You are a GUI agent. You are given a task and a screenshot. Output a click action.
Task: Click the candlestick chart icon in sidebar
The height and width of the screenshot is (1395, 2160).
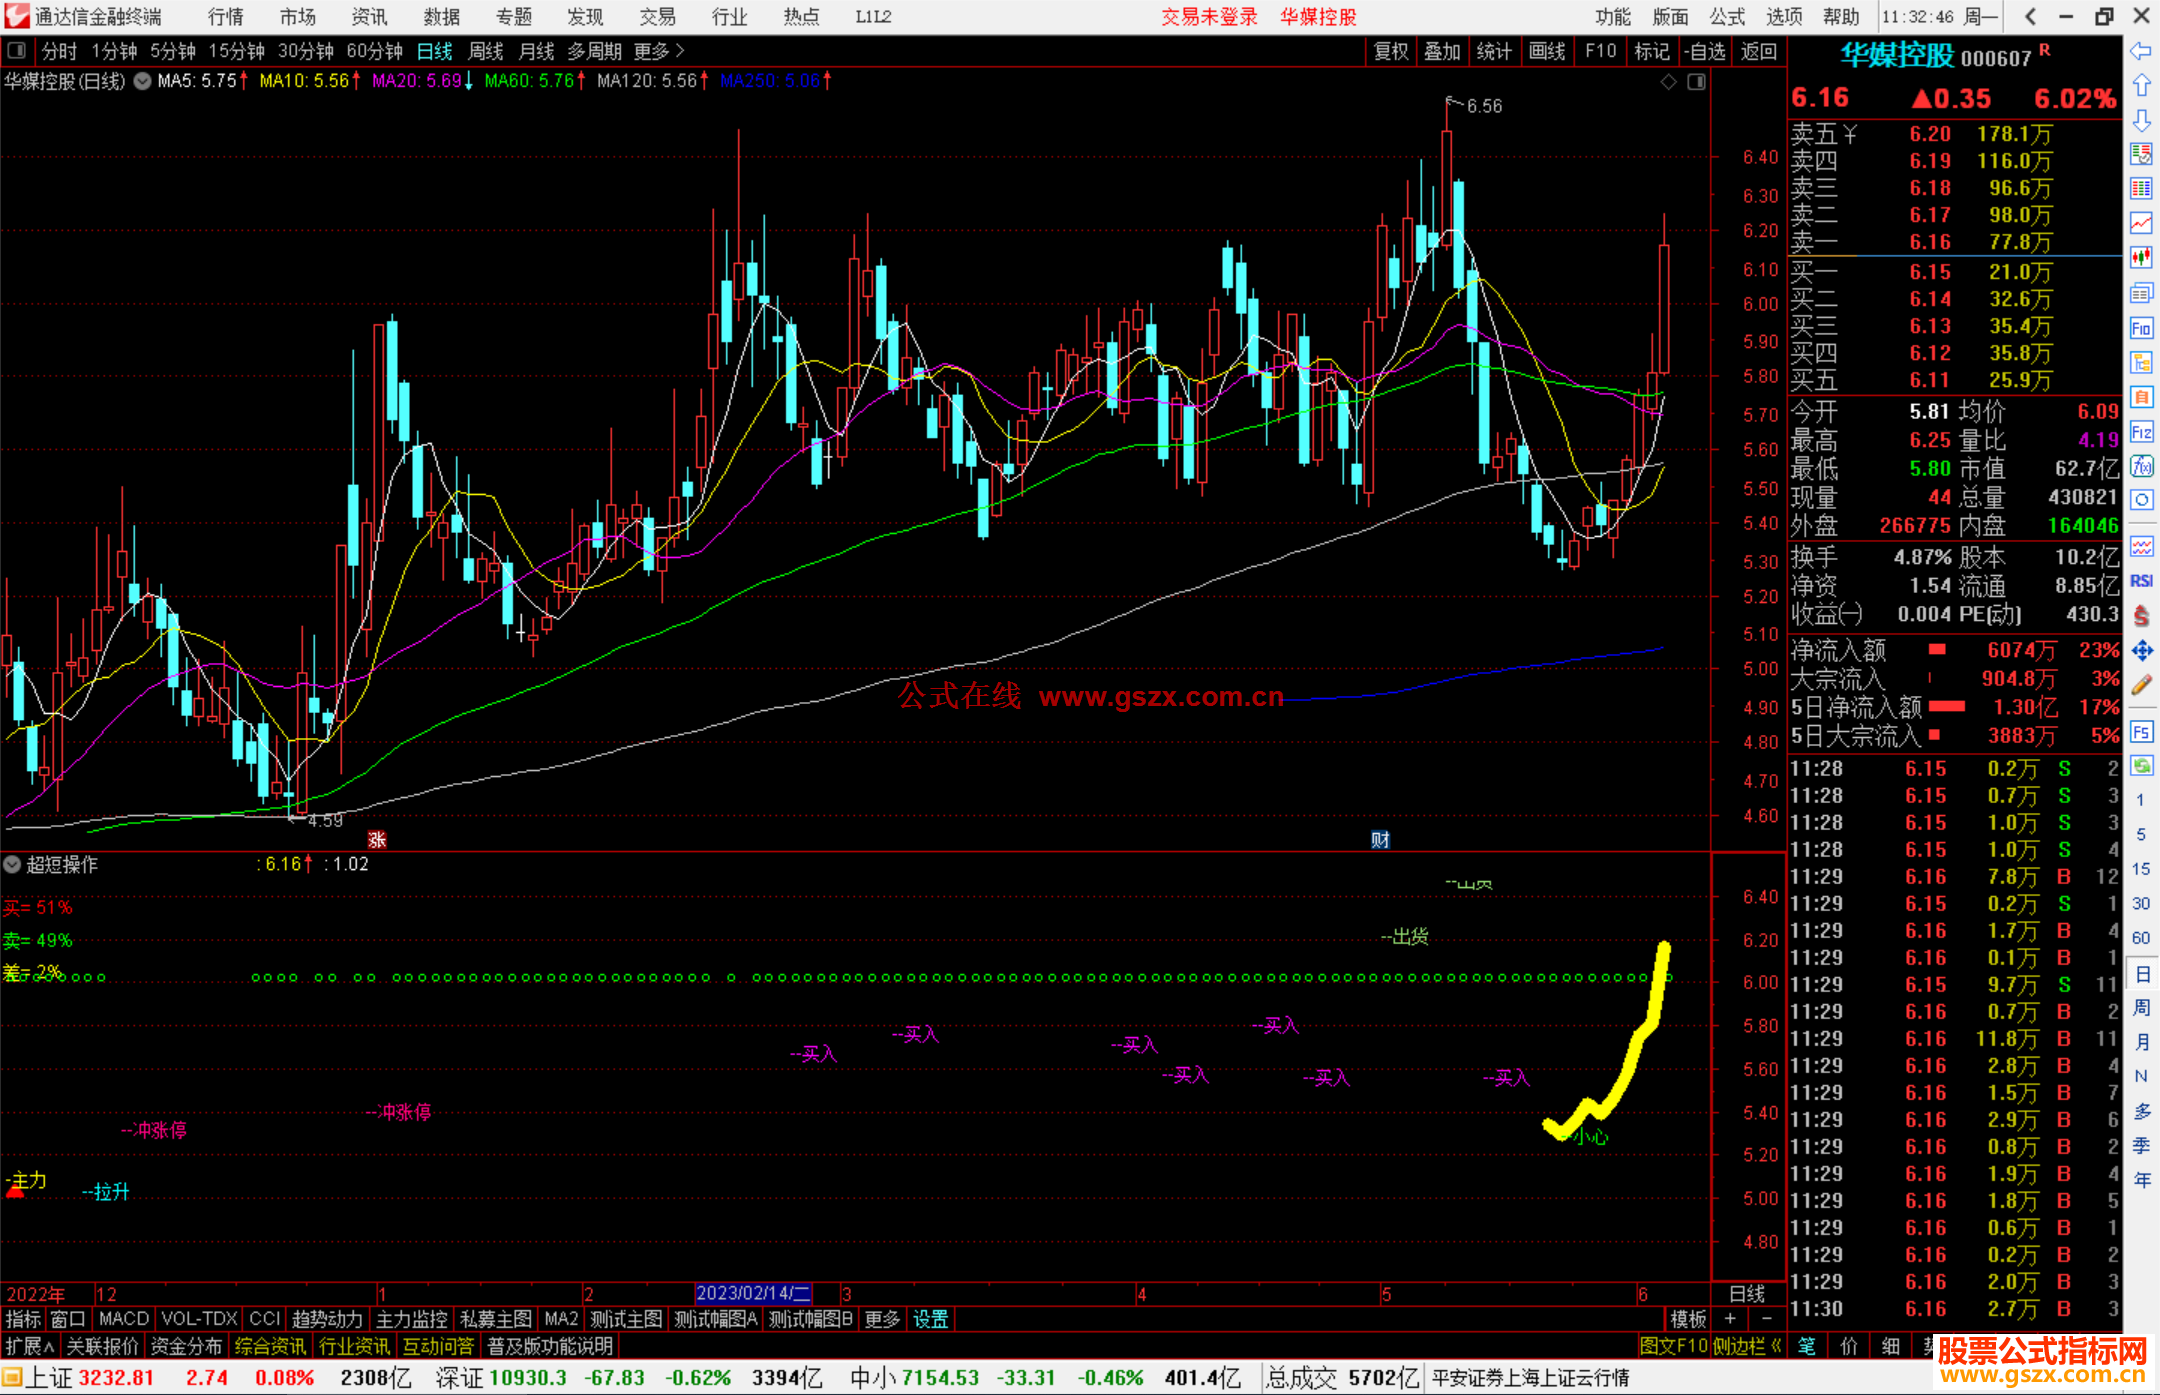pyautogui.click(x=2141, y=258)
